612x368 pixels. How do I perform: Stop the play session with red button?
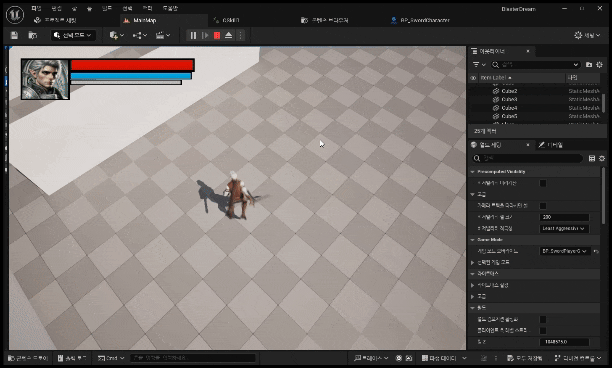(x=217, y=36)
